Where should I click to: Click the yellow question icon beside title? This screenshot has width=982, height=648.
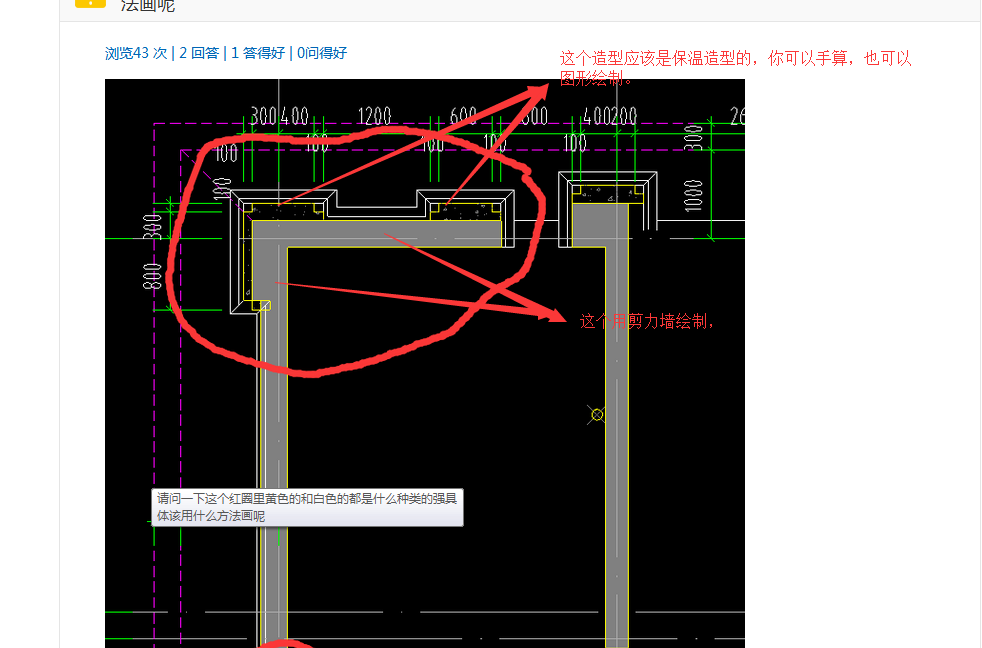click(x=90, y=4)
